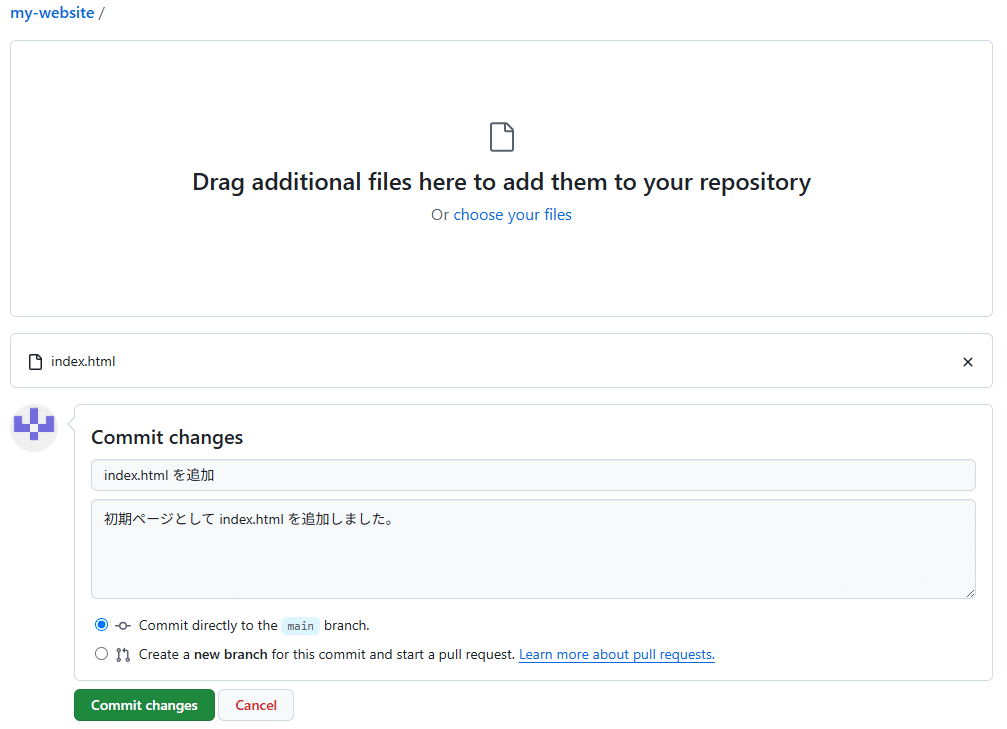This screenshot has width=1007, height=729.
Task: Click the Cancel button
Action: coord(256,704)
